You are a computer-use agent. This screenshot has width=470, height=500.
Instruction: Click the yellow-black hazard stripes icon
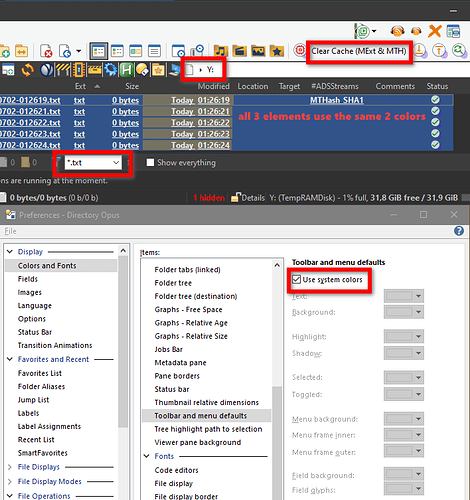[63, 70]
